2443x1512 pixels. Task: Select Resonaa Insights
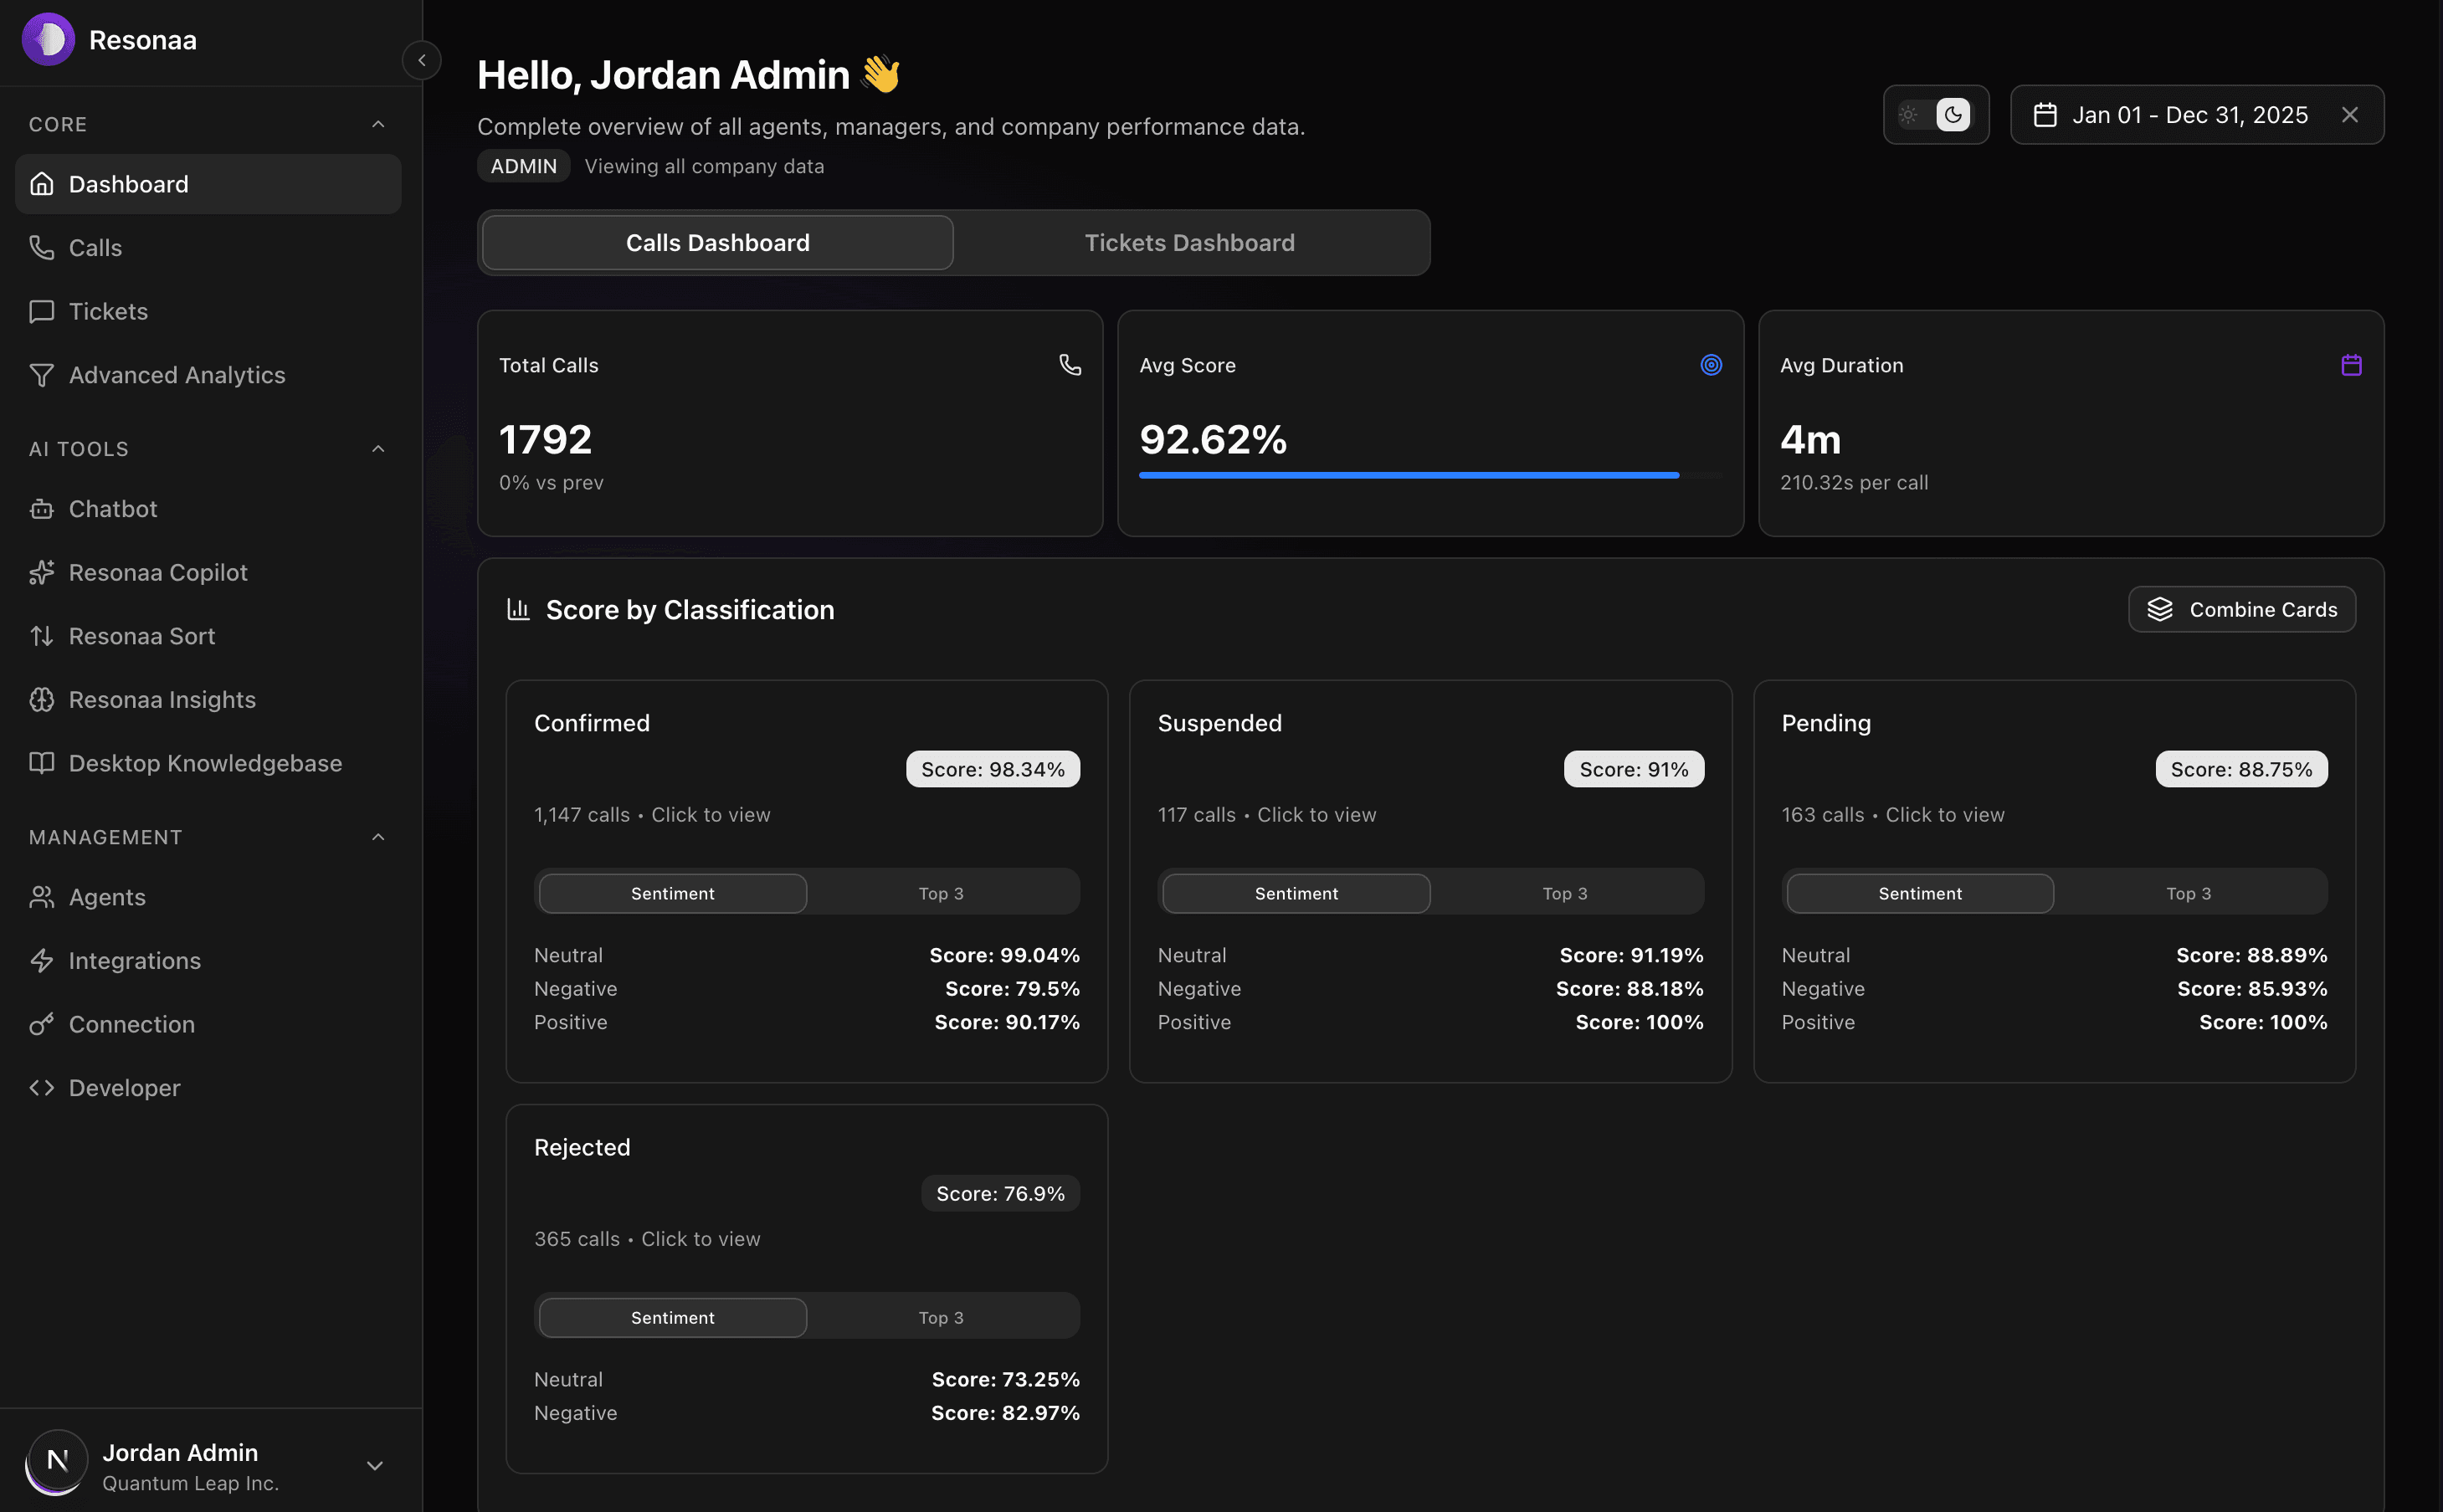pos(161,699)
